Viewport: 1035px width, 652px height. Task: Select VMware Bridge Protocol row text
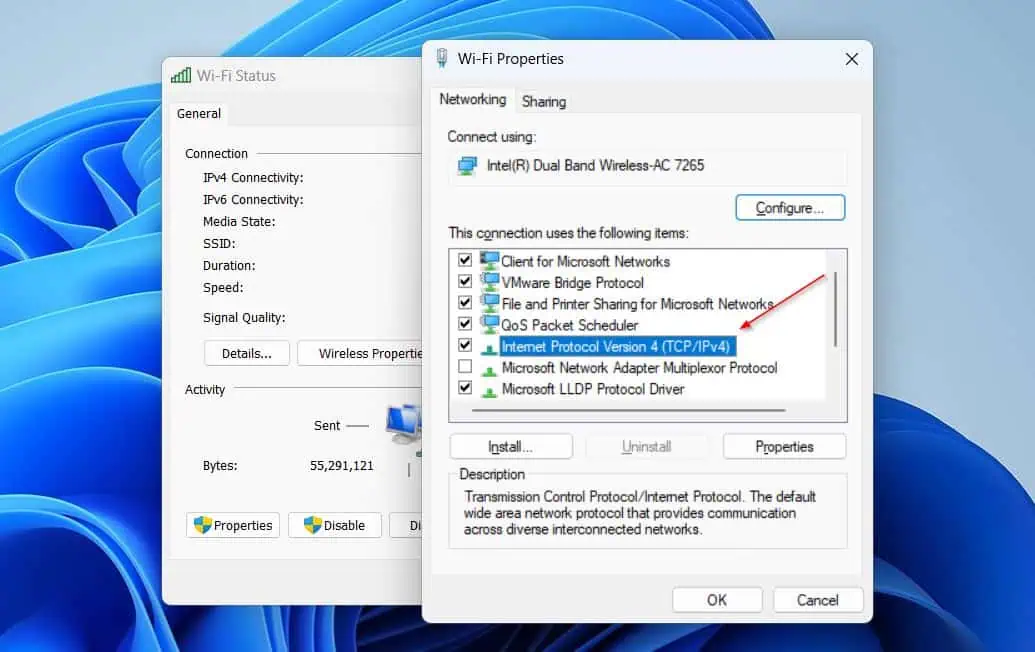(572, 282)
